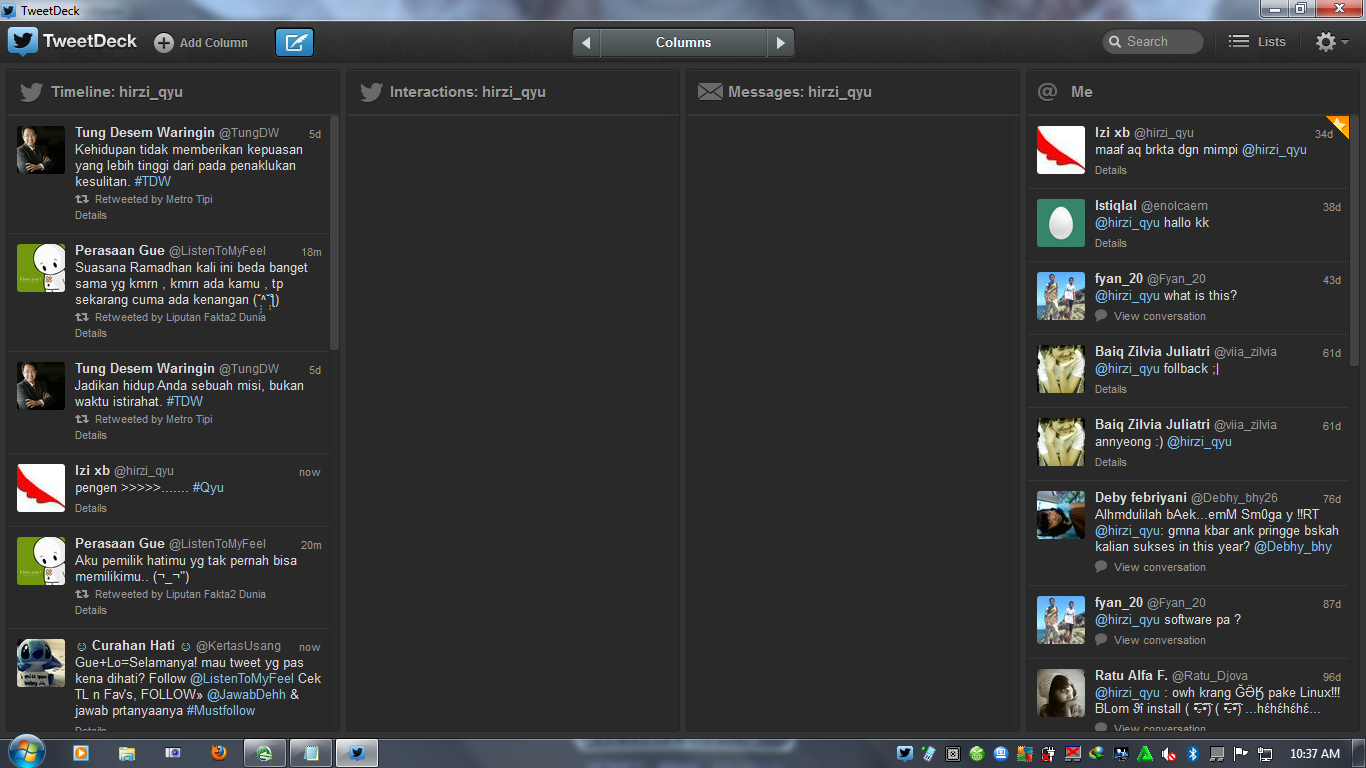The image size is (1366, 768).
Task: Click the TweetDeck bird logo
Action: tap(23, 42)
